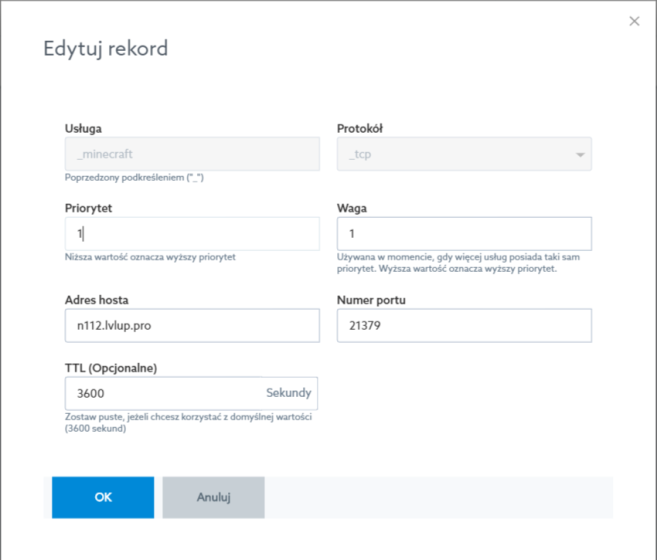657x560 pixels.
Task: Click the Adres hosta label
Action: (x=96, y=299)
